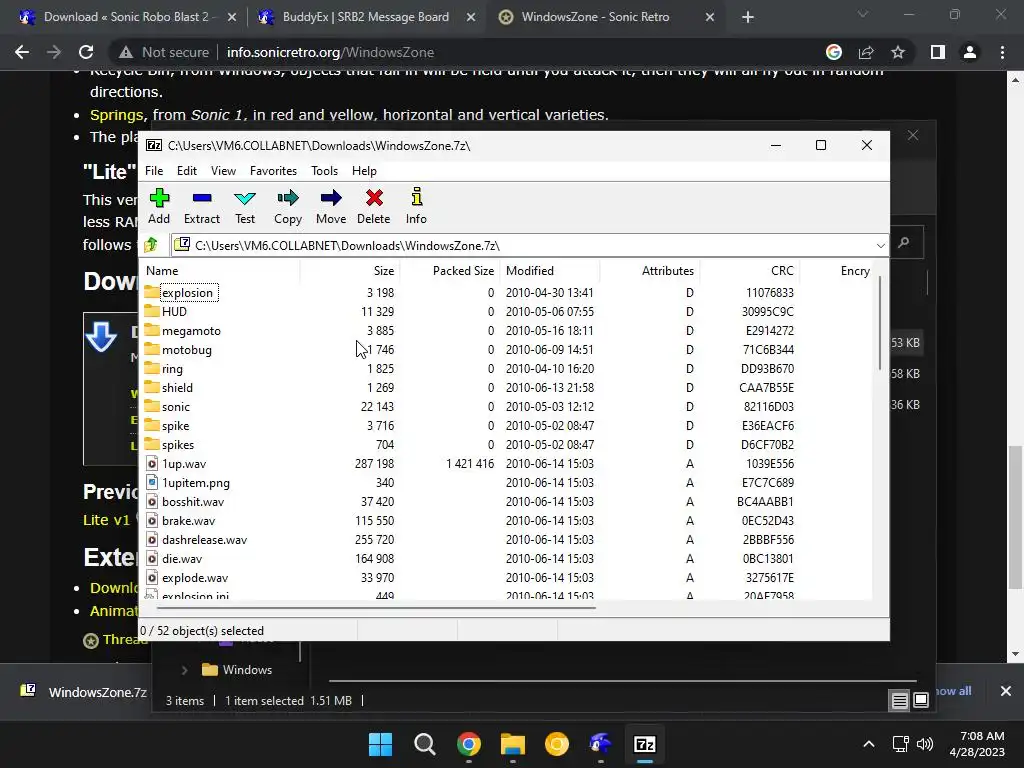Viewport: 1024px width, 768px height.
Task: Select the HUD folder
Action: point(174,312)
